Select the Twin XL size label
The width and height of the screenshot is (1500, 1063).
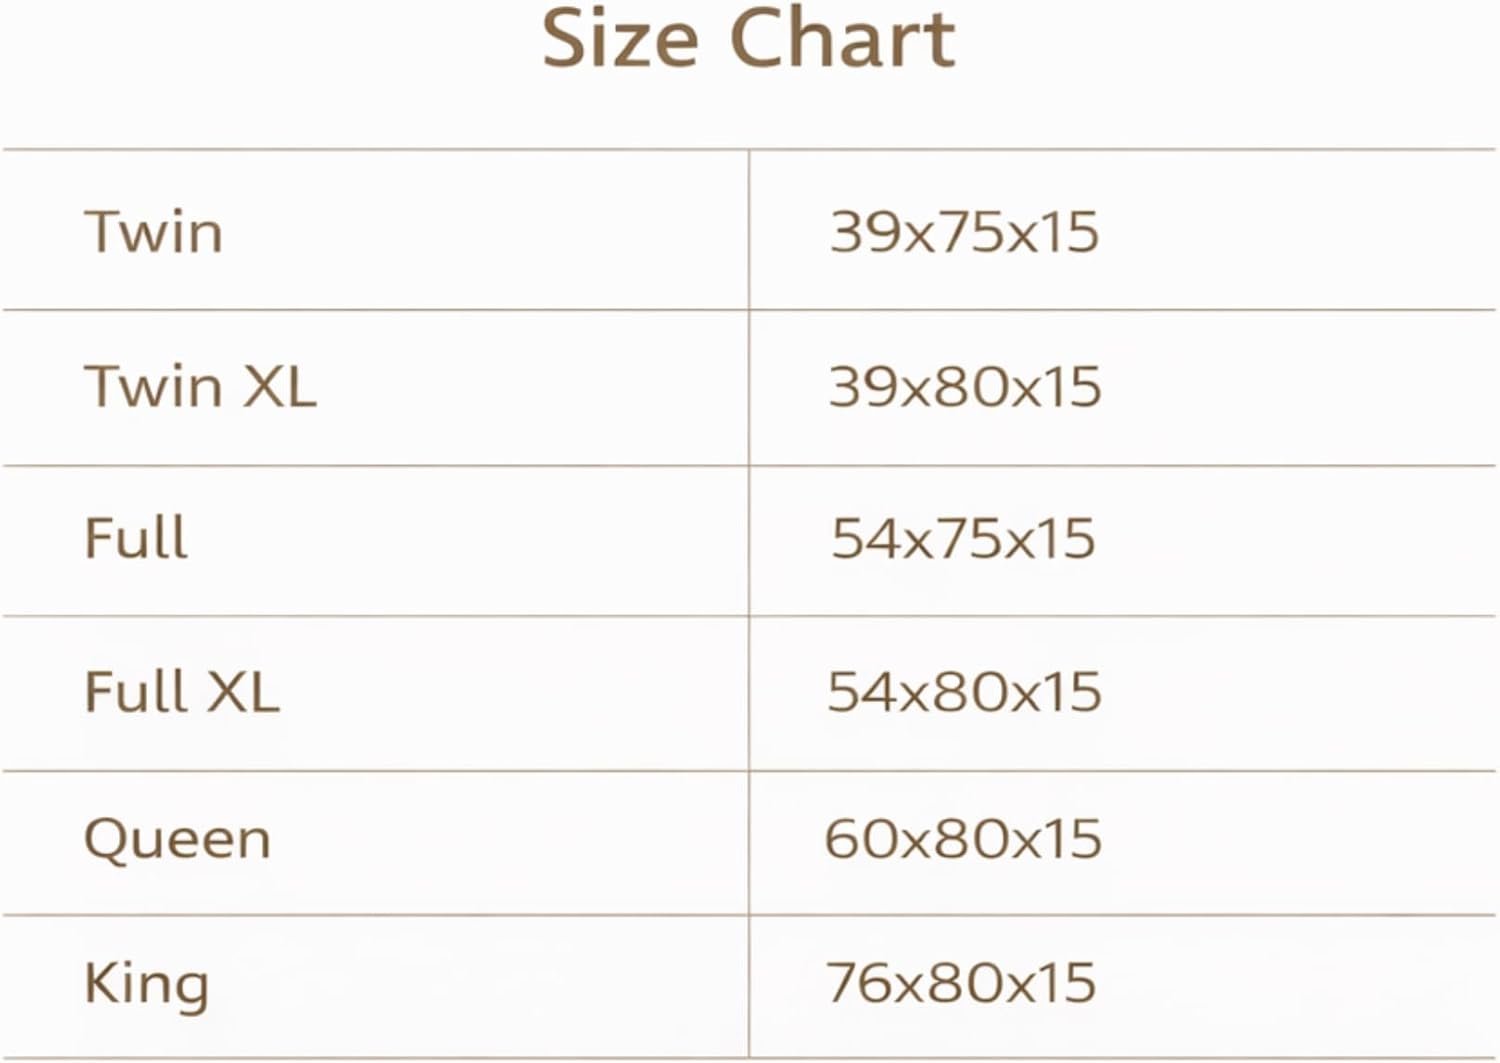[200, 387]
